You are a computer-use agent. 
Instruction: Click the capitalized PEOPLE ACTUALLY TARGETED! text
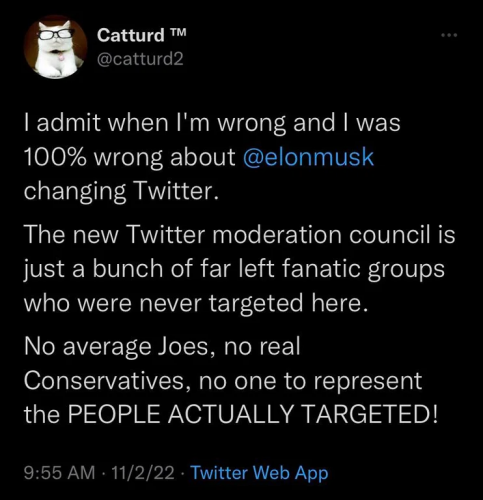252,414
